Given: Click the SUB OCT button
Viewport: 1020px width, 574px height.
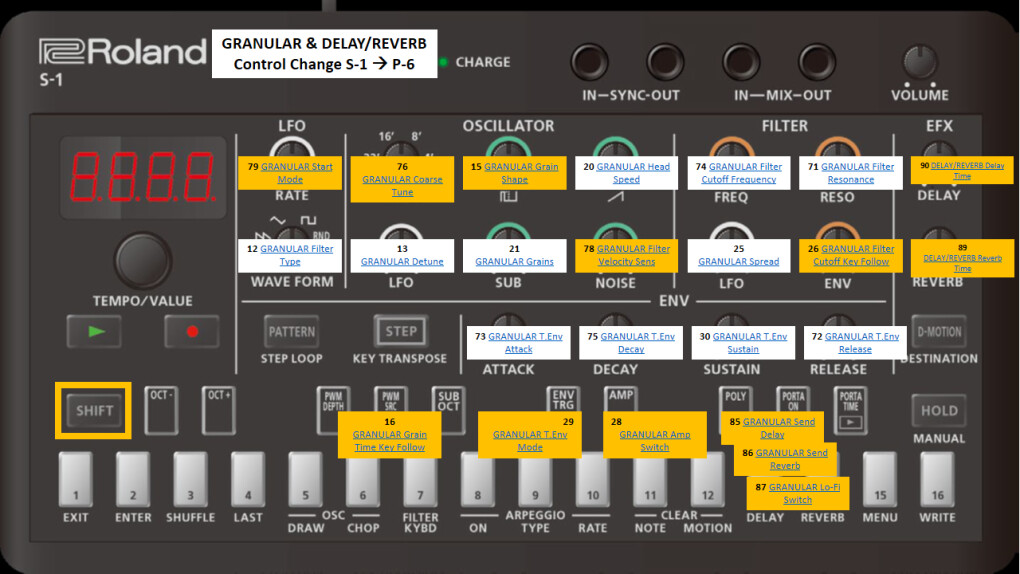Looking at the screenshot, I should (x=448, y=400).
